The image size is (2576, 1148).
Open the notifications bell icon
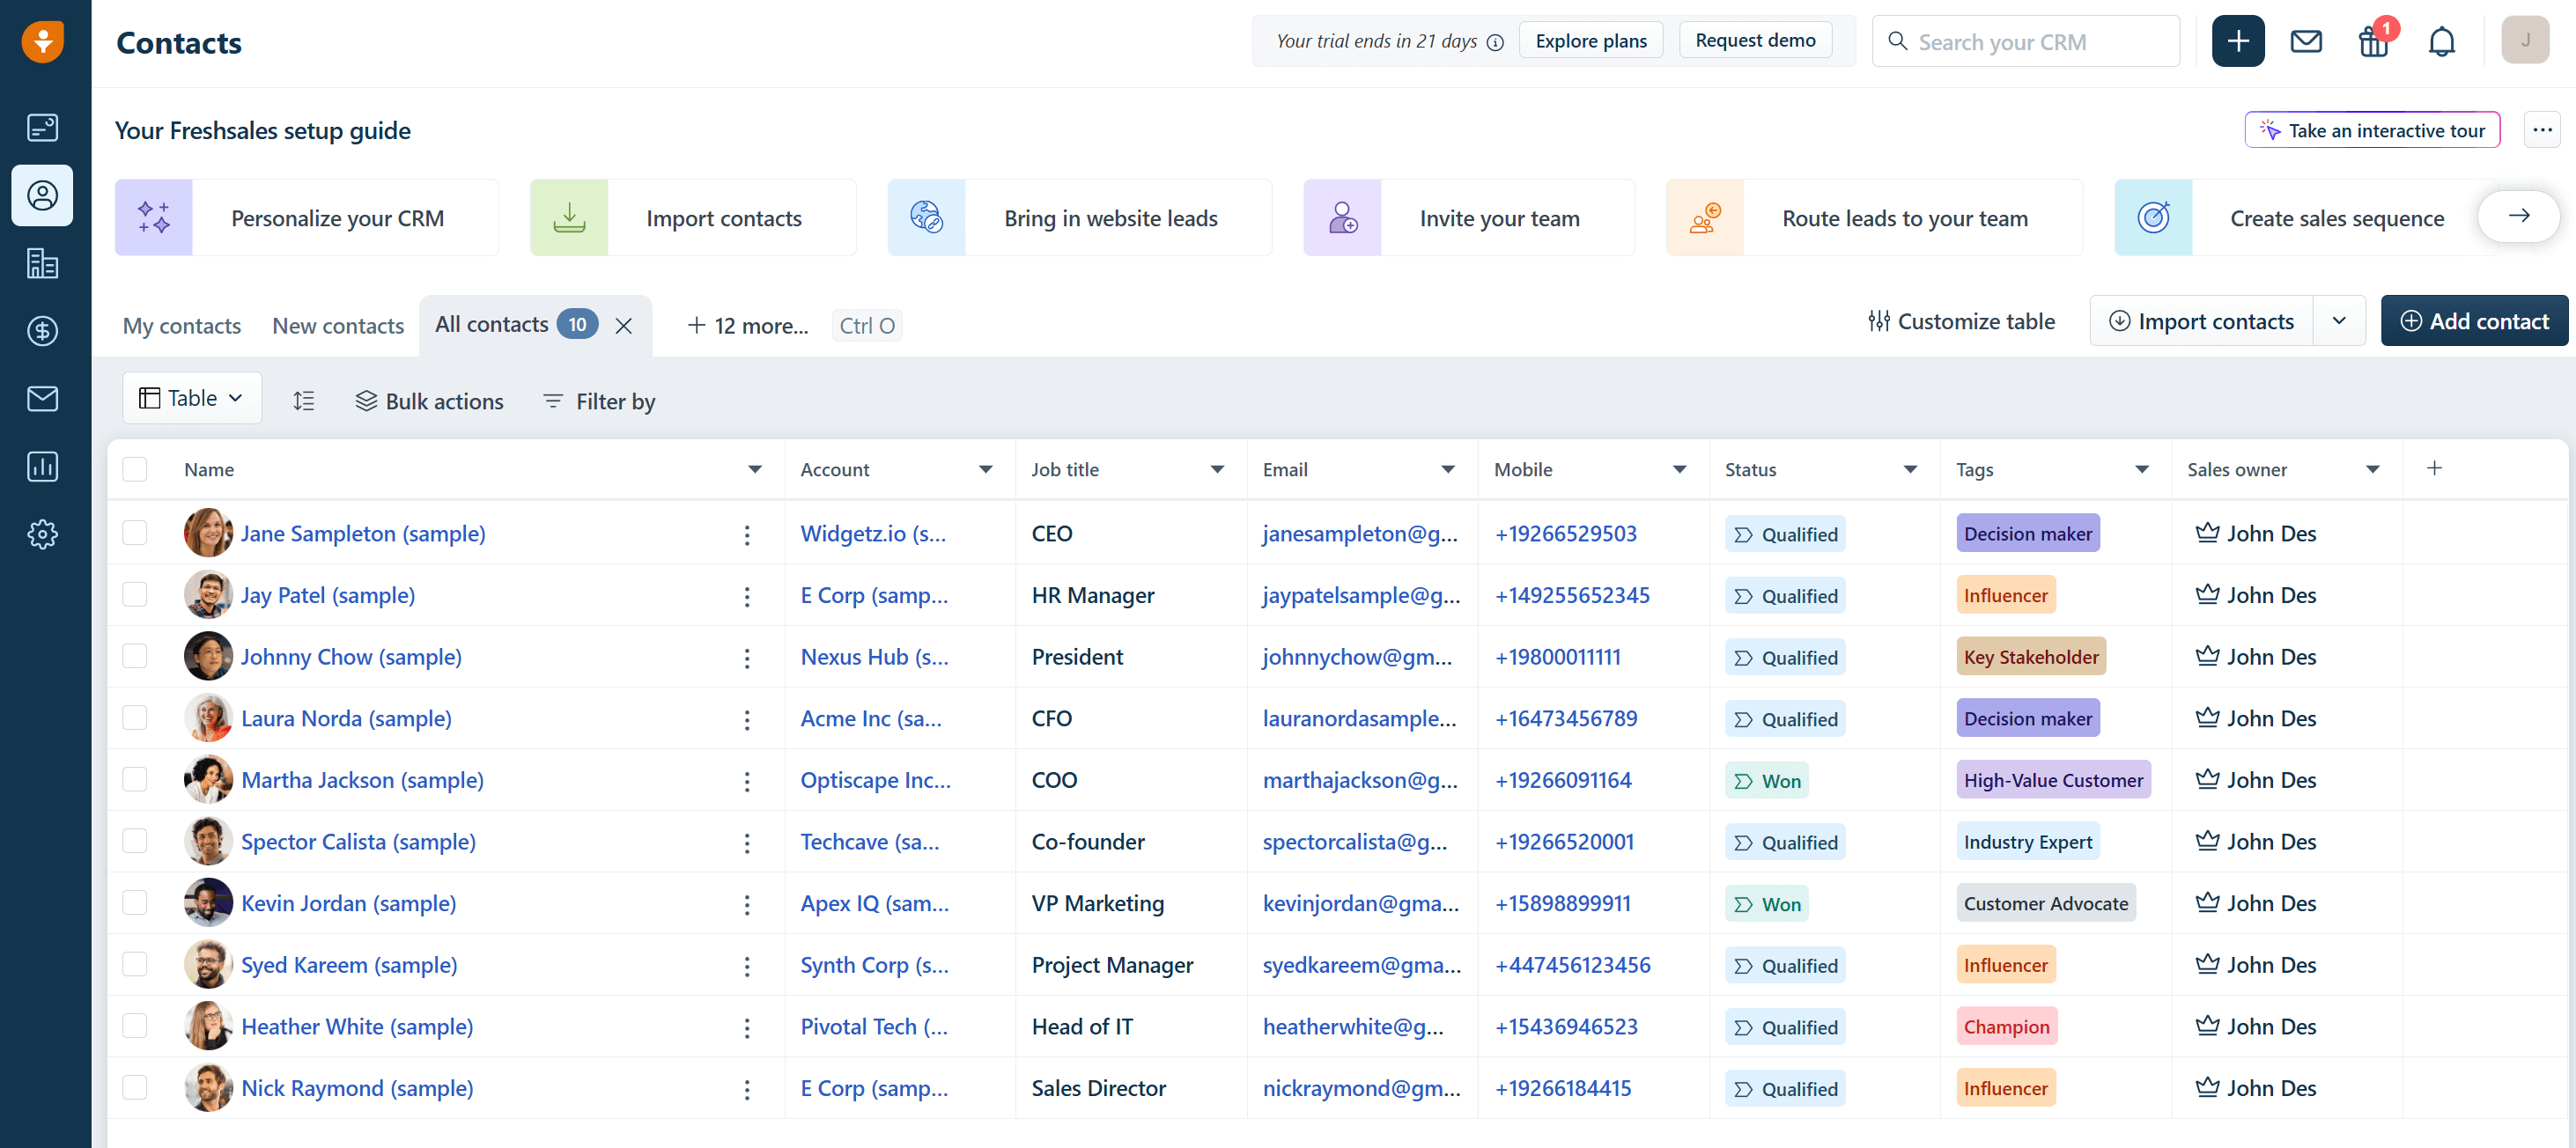(2442, 41)
